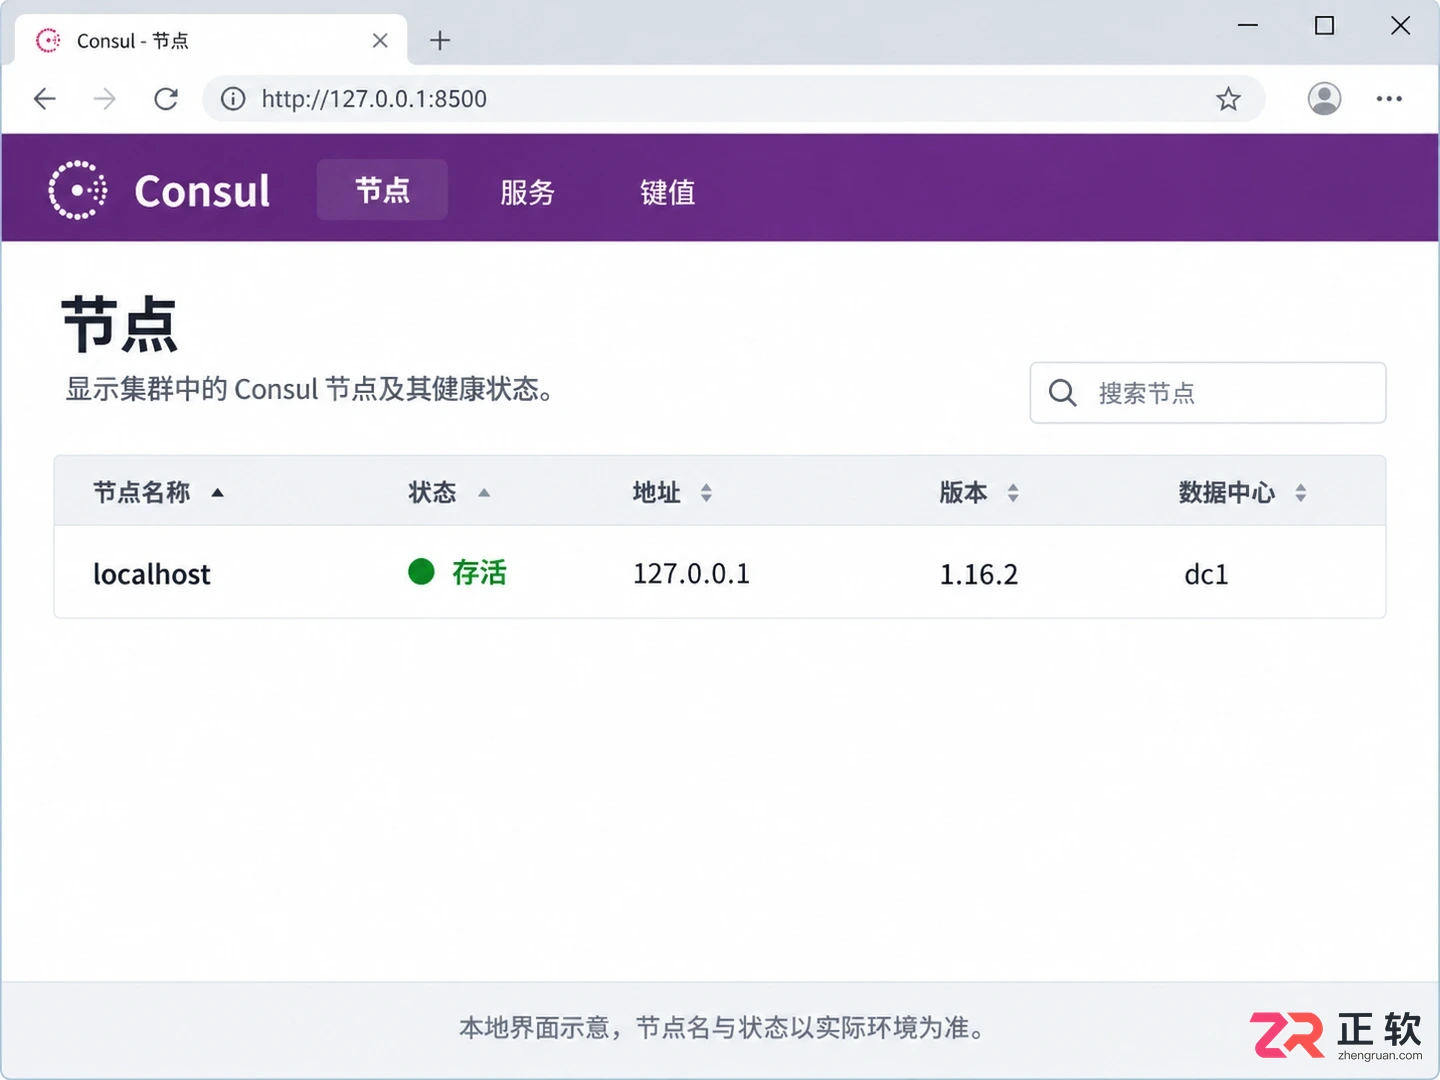The height and width of the screenshot is (1080, 1440).
Task: Click the site info icon in address bar
Action: point(233,99)
